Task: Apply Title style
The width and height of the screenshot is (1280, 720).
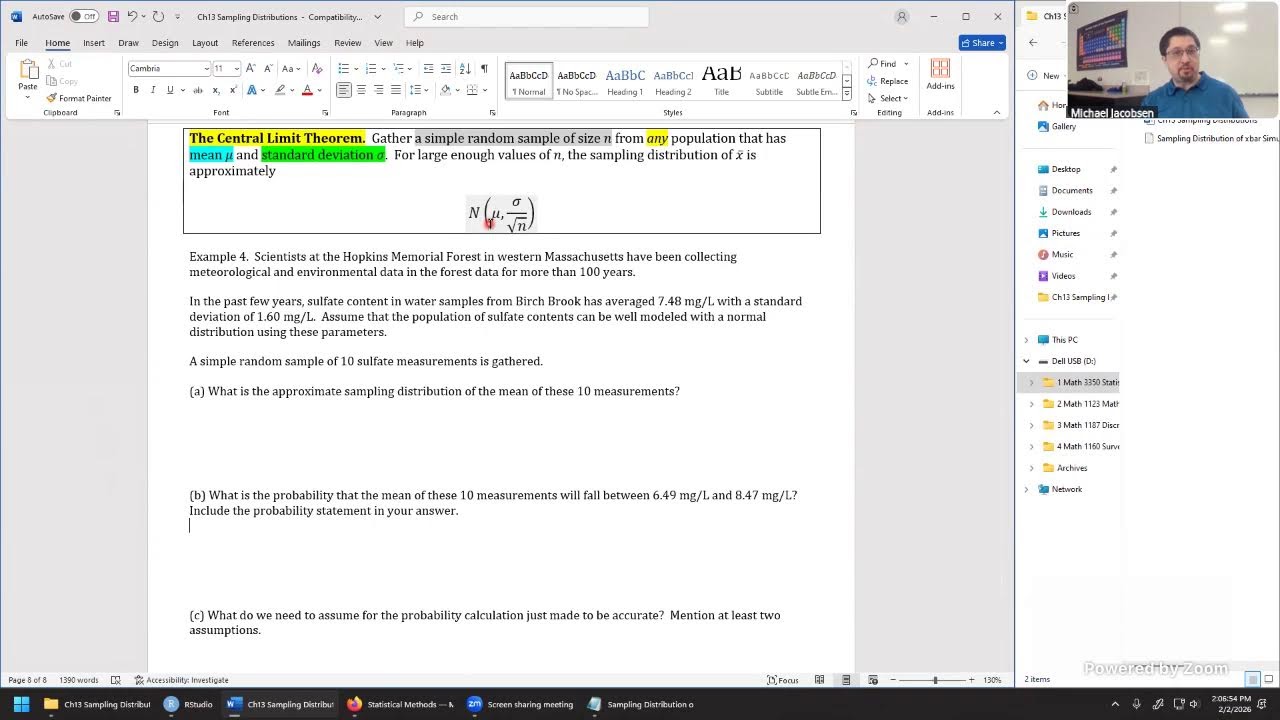Action: [x=721, y=81]
